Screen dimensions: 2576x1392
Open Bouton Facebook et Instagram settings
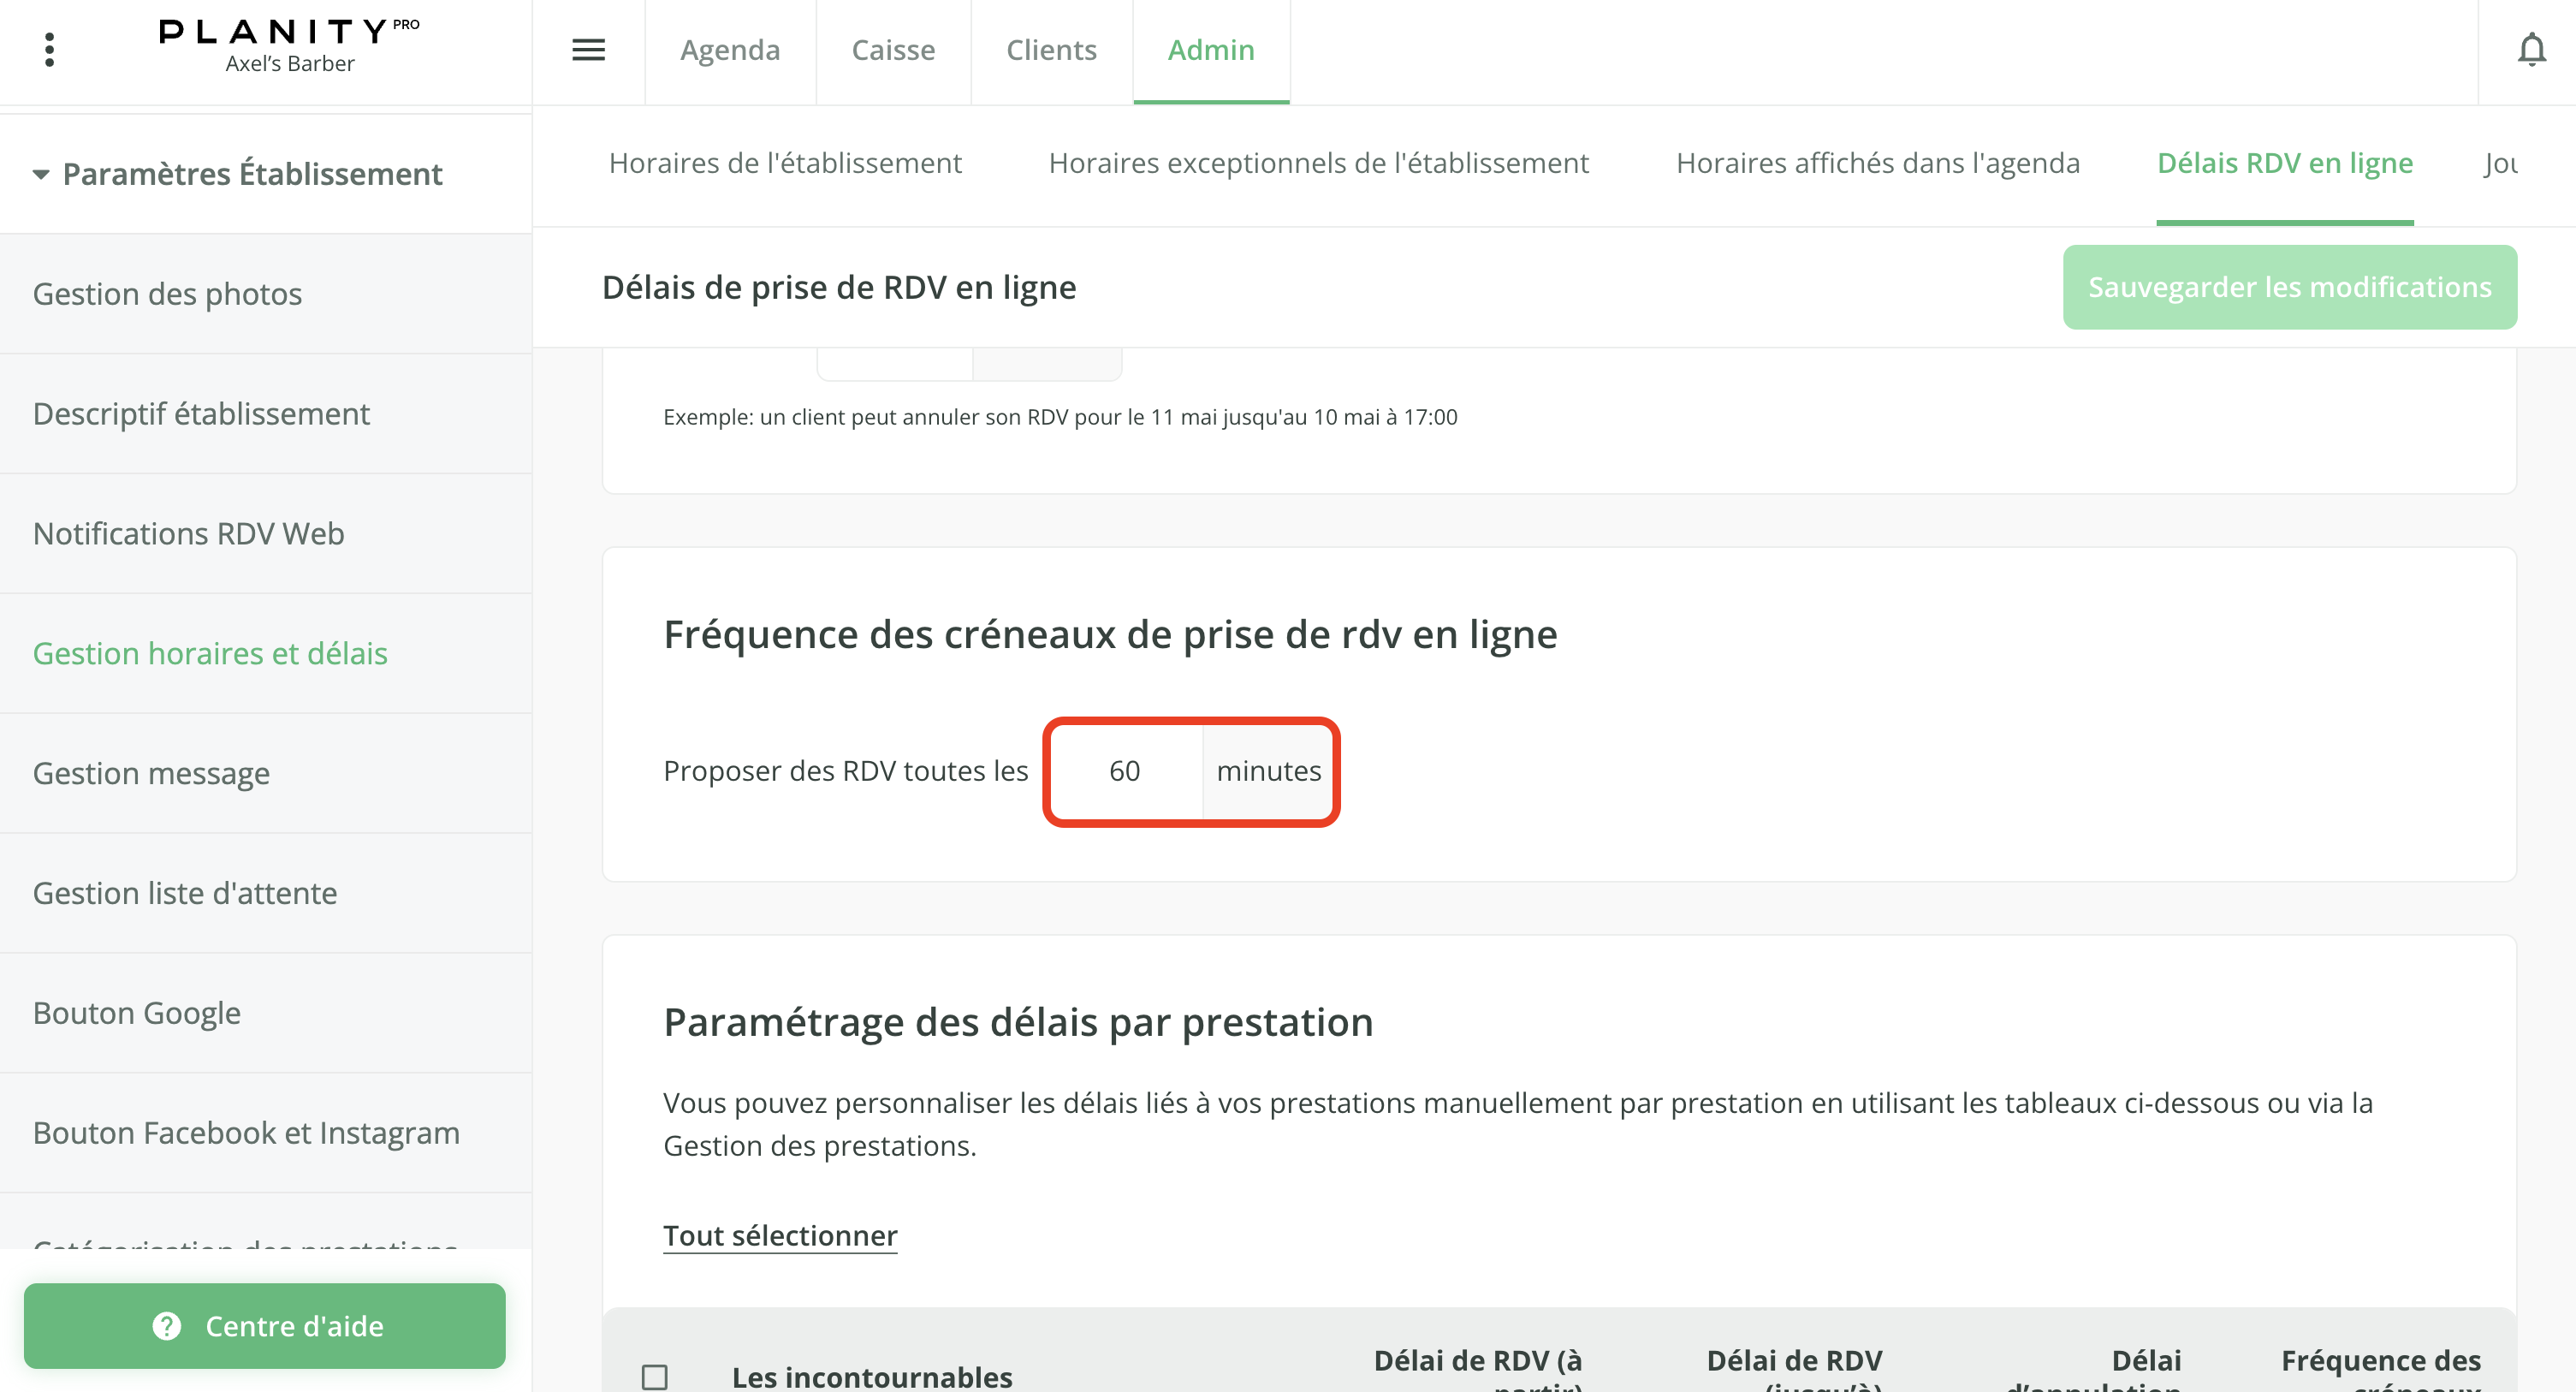point(246,1133)
